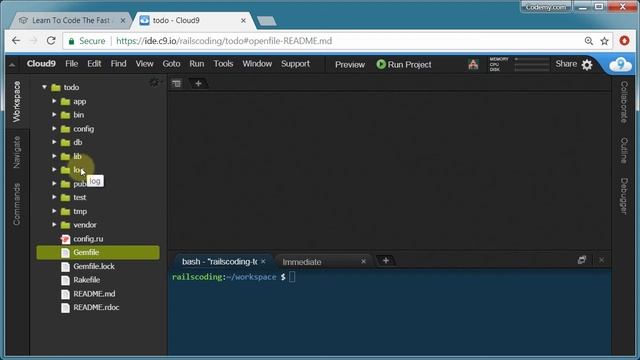Click the editor pane tab list icon
This screenshot has height=360, width=640.
click(176, 84)
